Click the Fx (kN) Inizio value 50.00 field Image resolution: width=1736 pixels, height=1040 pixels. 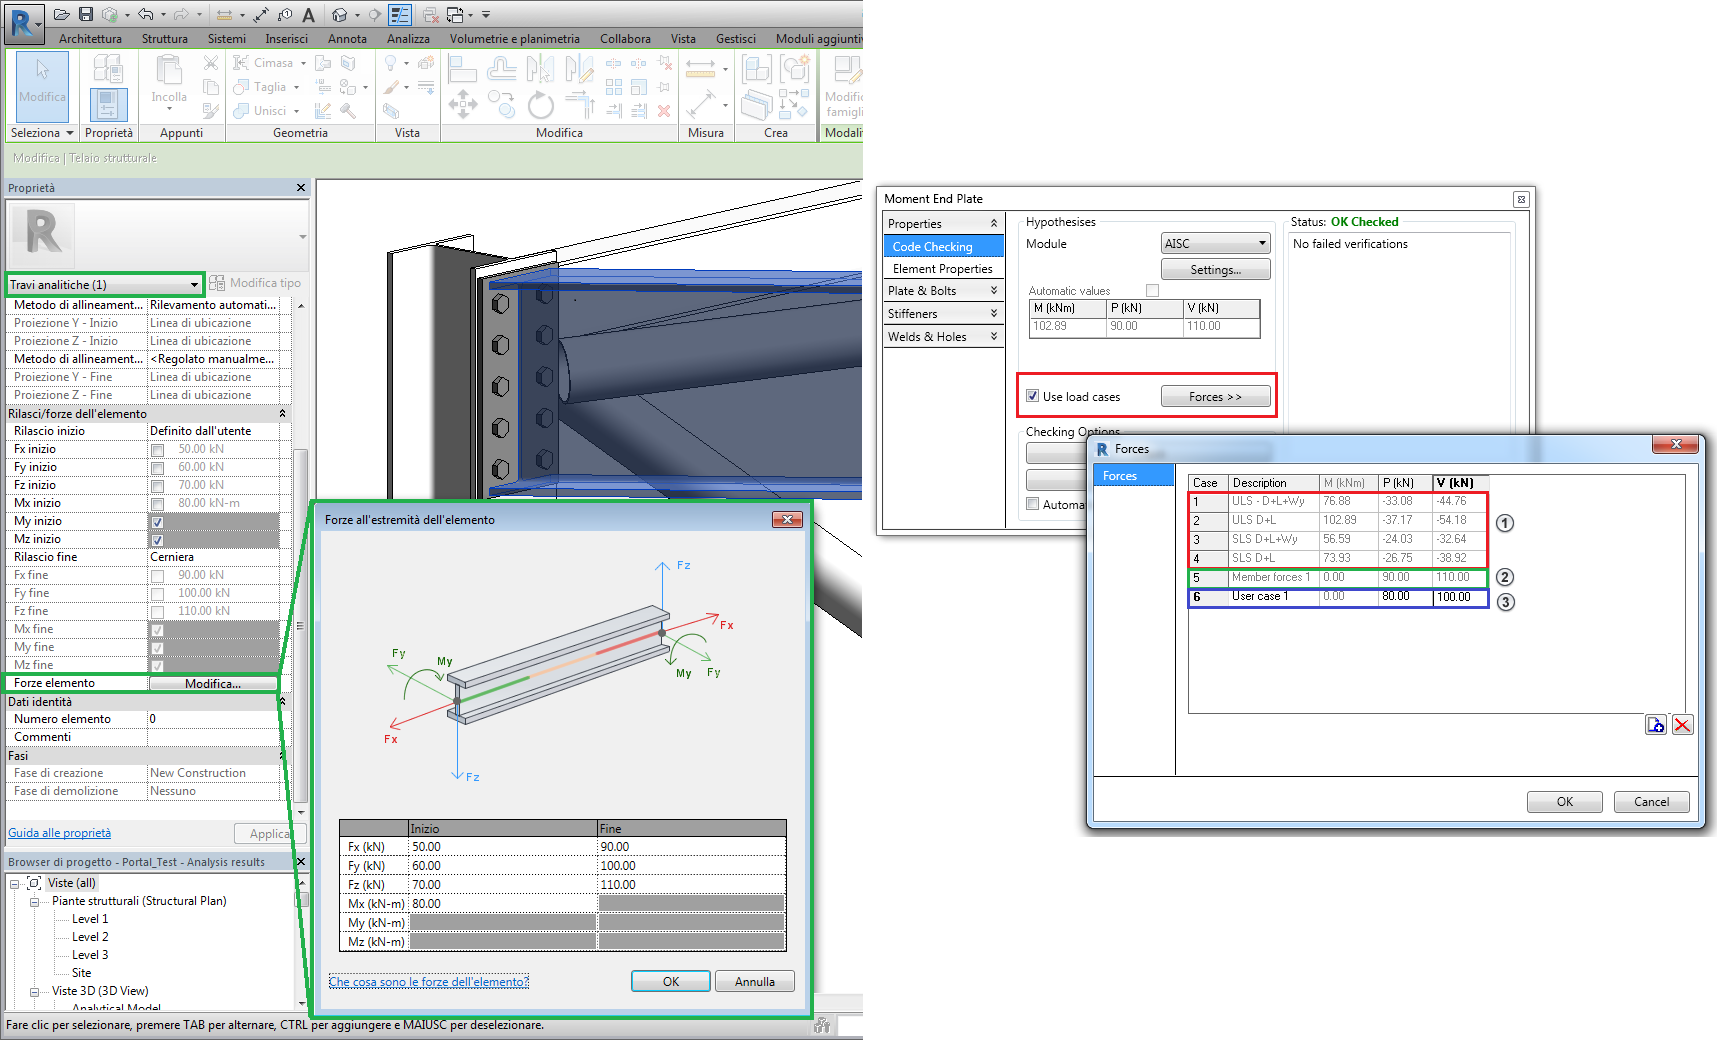pyautogui.click(x=502, y=847)
